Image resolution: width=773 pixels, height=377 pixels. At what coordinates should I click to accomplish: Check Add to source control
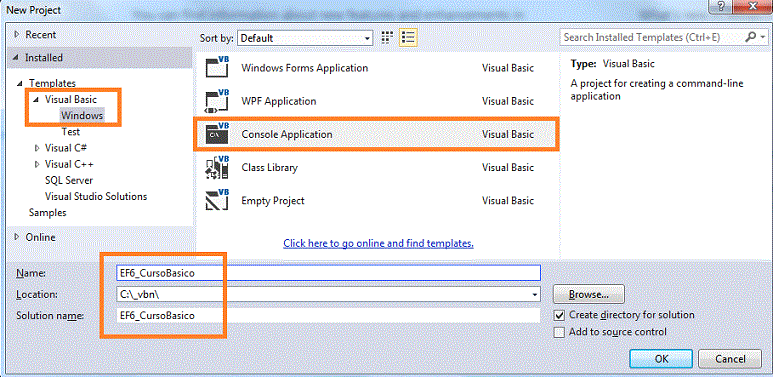pyautogui.click(x=559, y=332)
